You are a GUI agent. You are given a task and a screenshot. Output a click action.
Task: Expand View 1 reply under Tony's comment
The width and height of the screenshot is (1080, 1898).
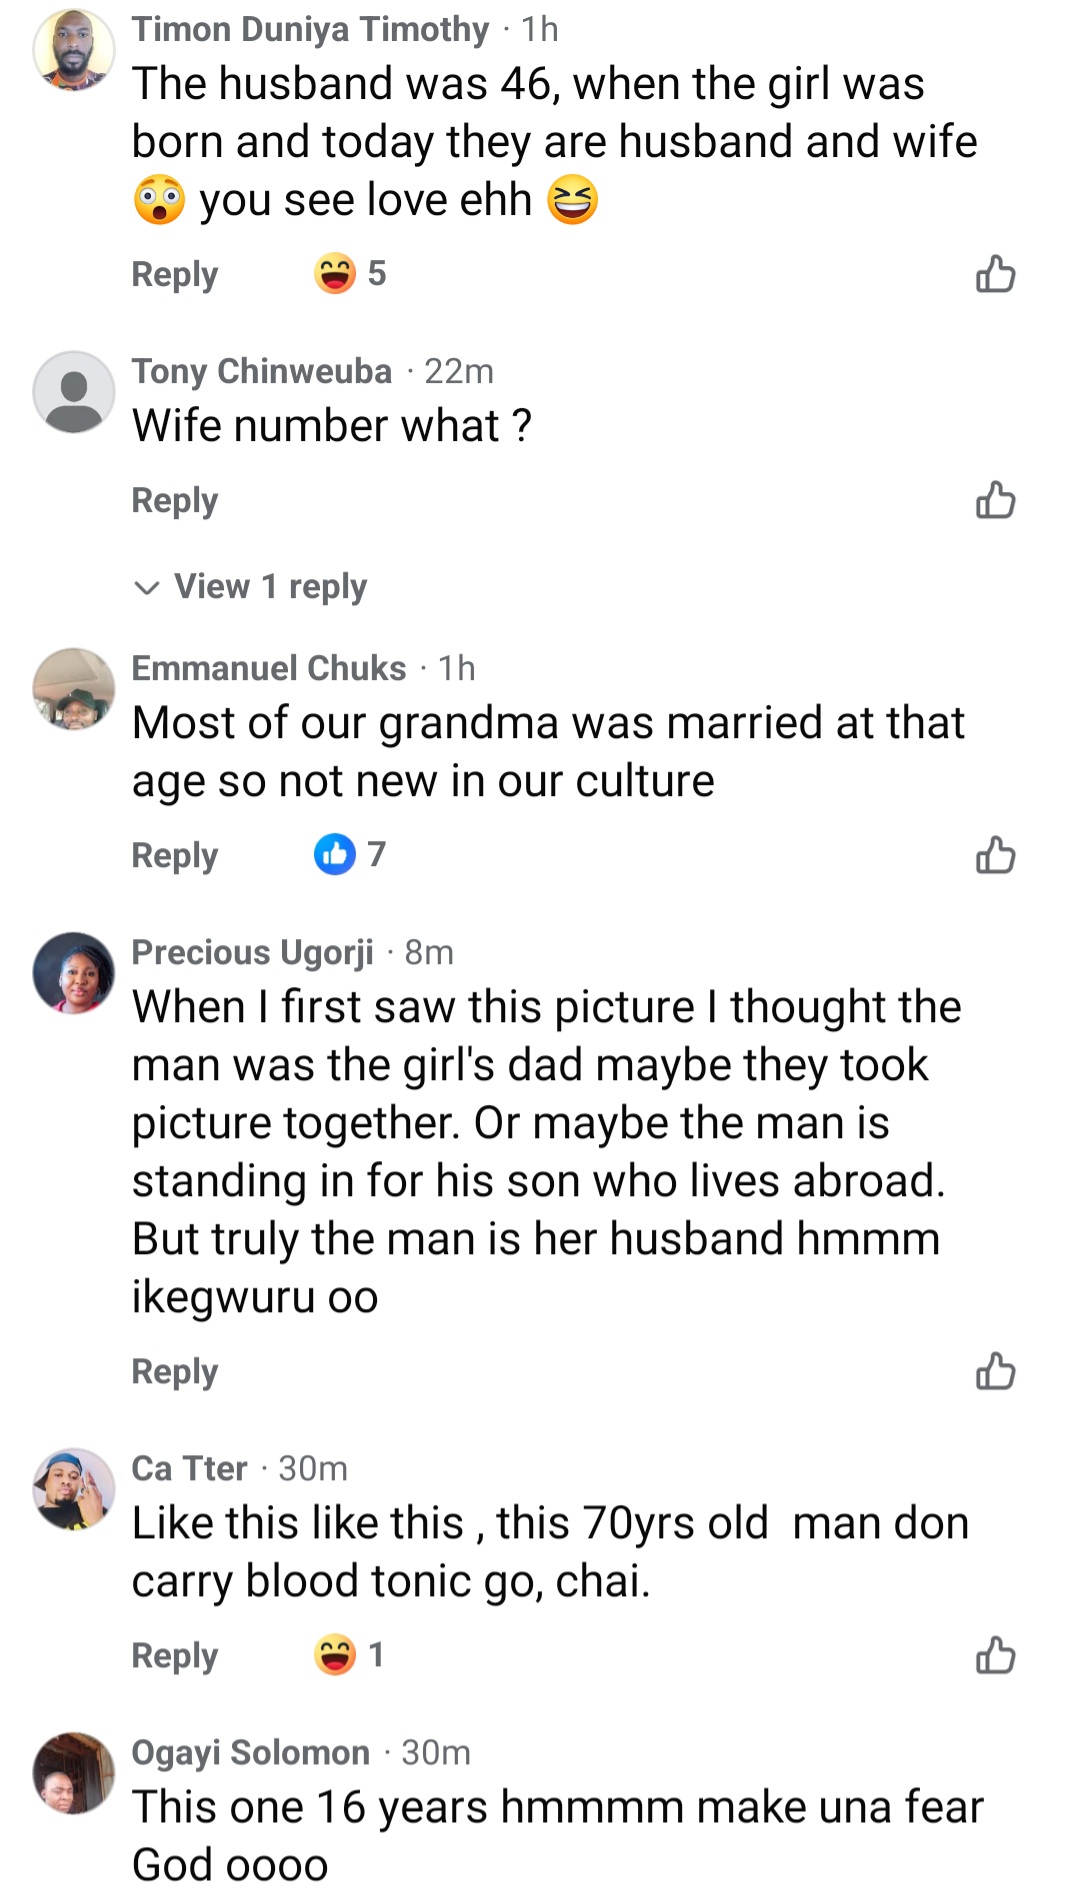pos(251,586)
